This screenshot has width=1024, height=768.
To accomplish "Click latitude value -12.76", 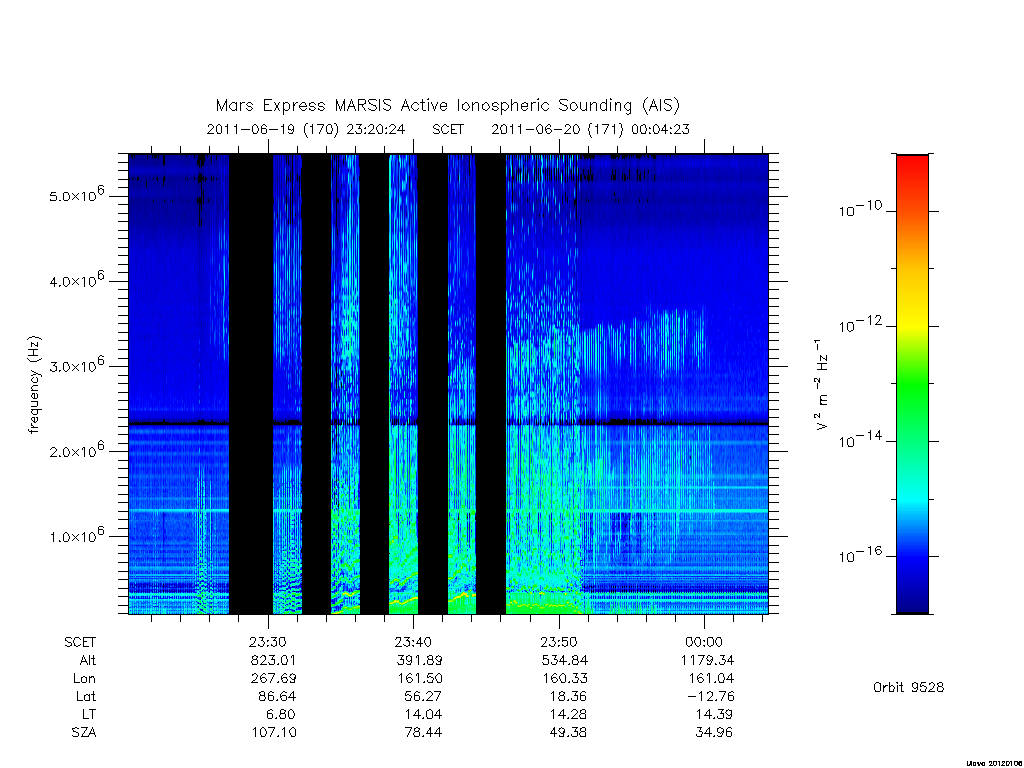I will [x=711, y=696].
